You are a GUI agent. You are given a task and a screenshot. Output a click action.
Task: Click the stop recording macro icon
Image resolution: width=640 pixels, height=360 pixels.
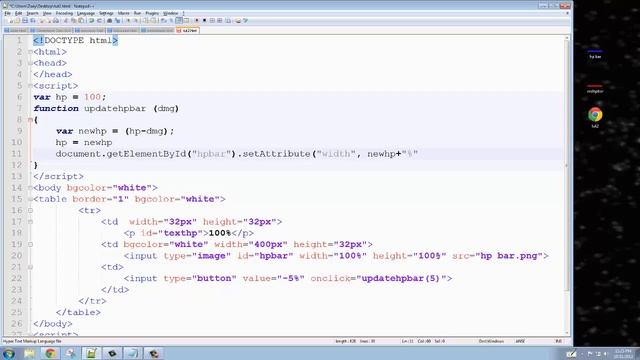(x=204, y=20)
